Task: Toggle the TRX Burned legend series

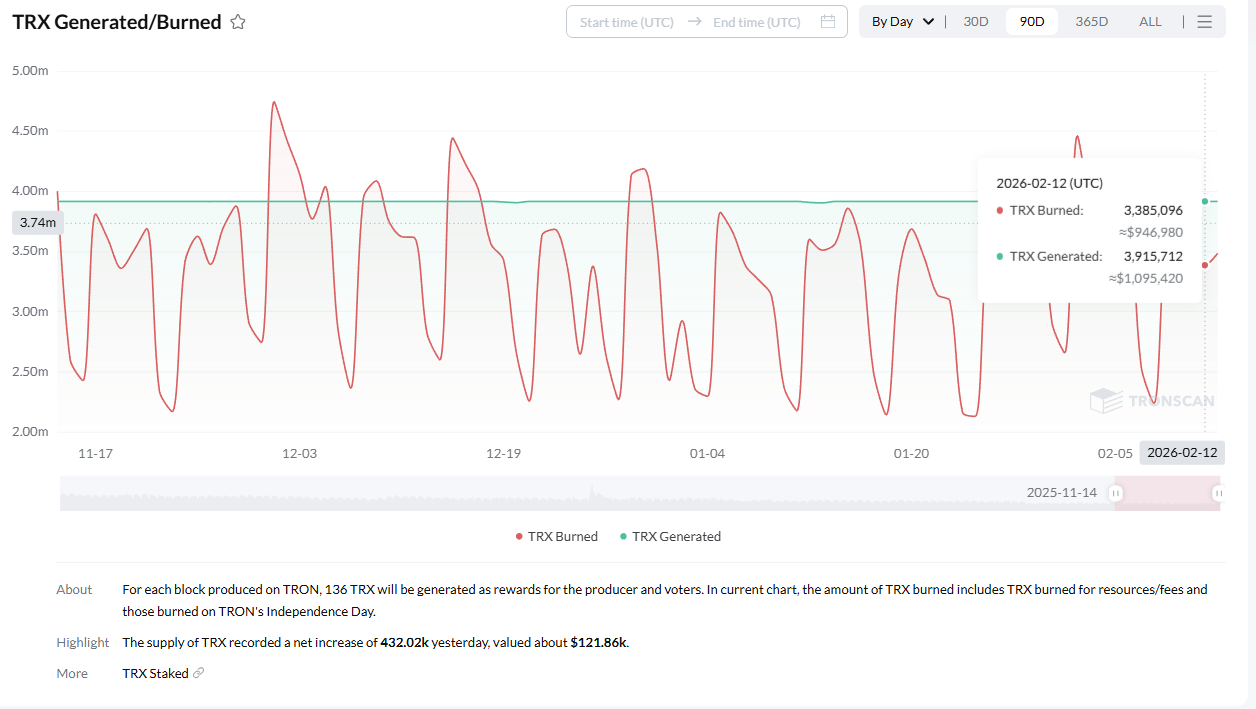Action: click(x=556, y=536)
